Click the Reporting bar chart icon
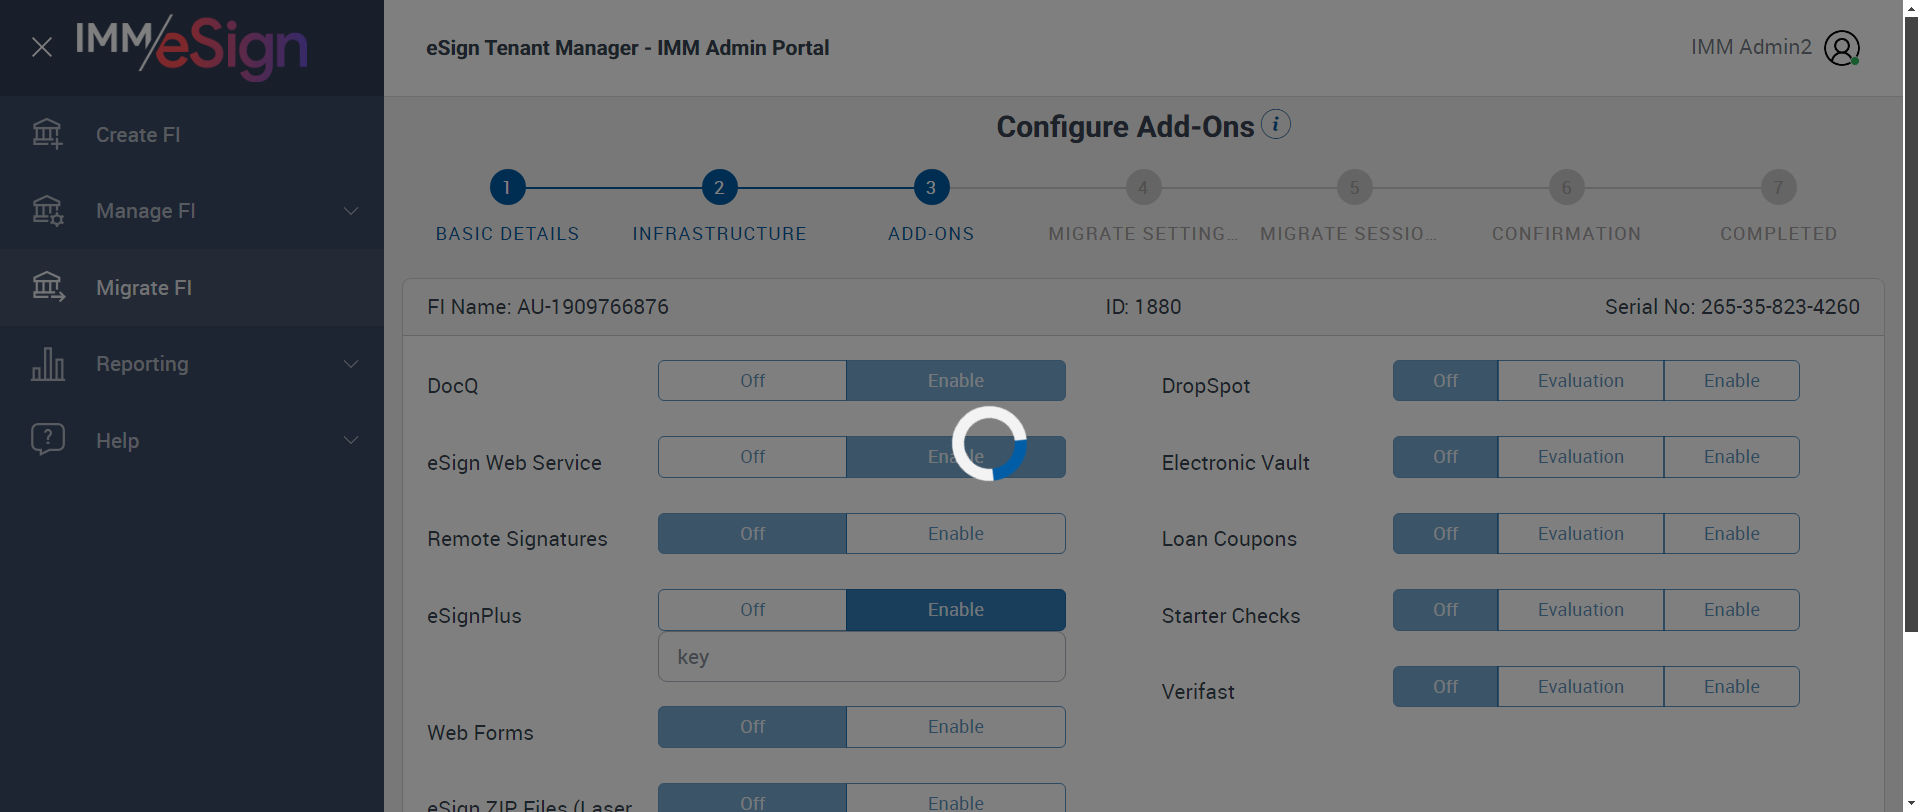 tap(47, 364)
